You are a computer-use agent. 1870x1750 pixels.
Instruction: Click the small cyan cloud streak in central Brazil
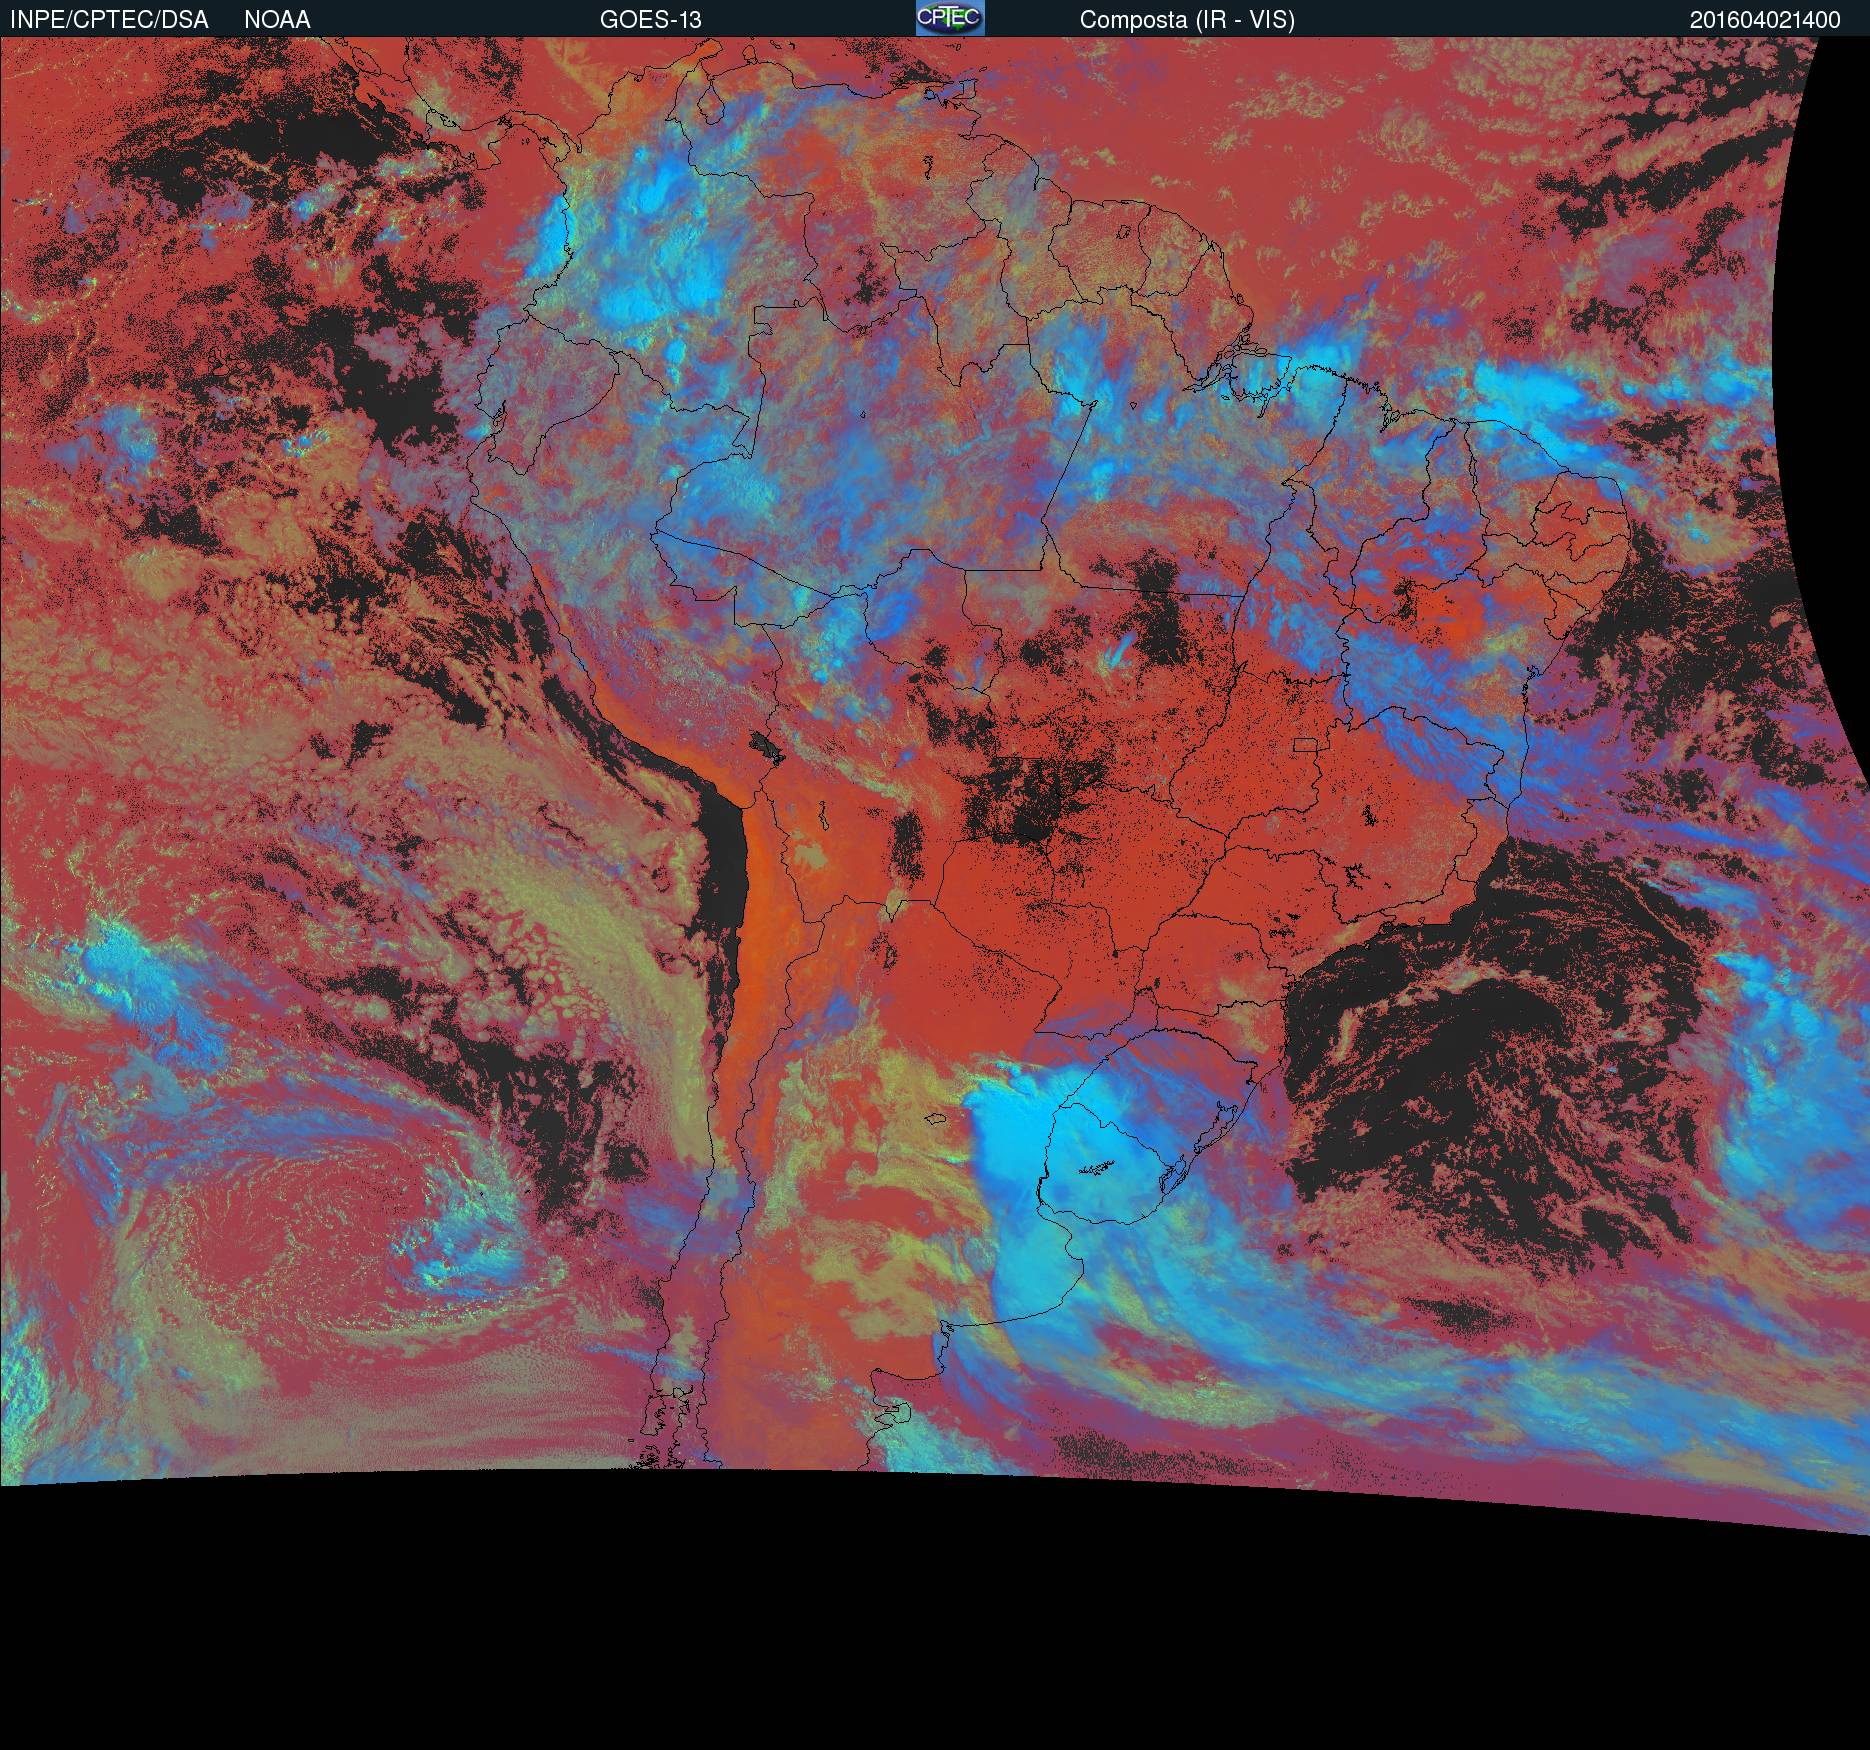coord(1118,652)
